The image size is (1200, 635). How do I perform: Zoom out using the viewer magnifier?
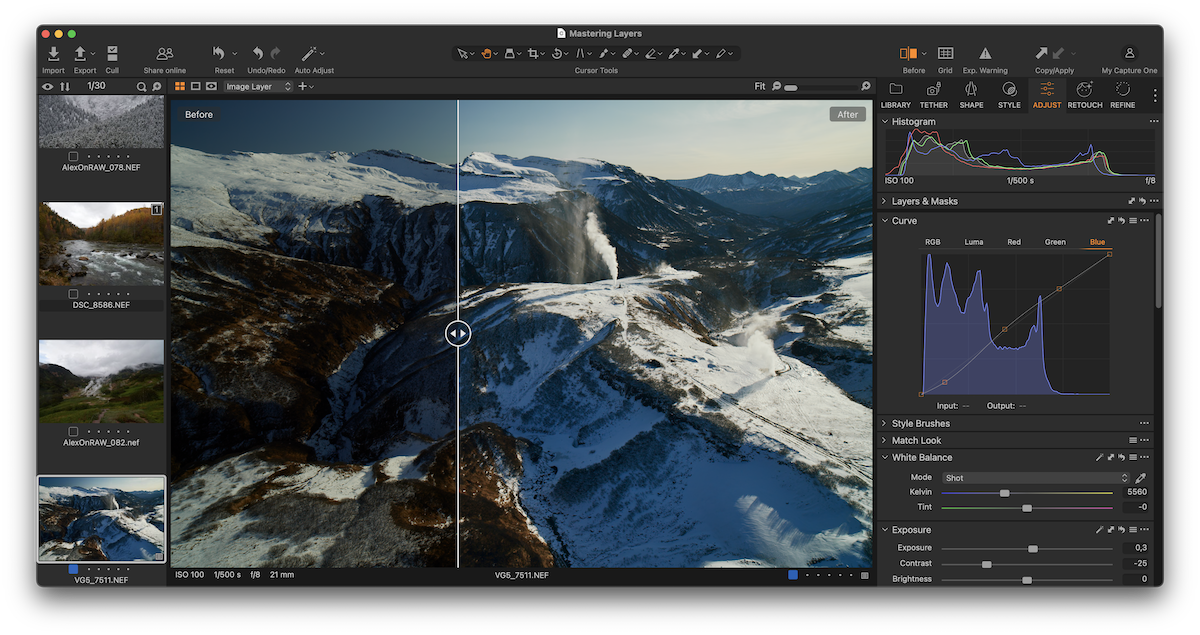click(777, 87)
